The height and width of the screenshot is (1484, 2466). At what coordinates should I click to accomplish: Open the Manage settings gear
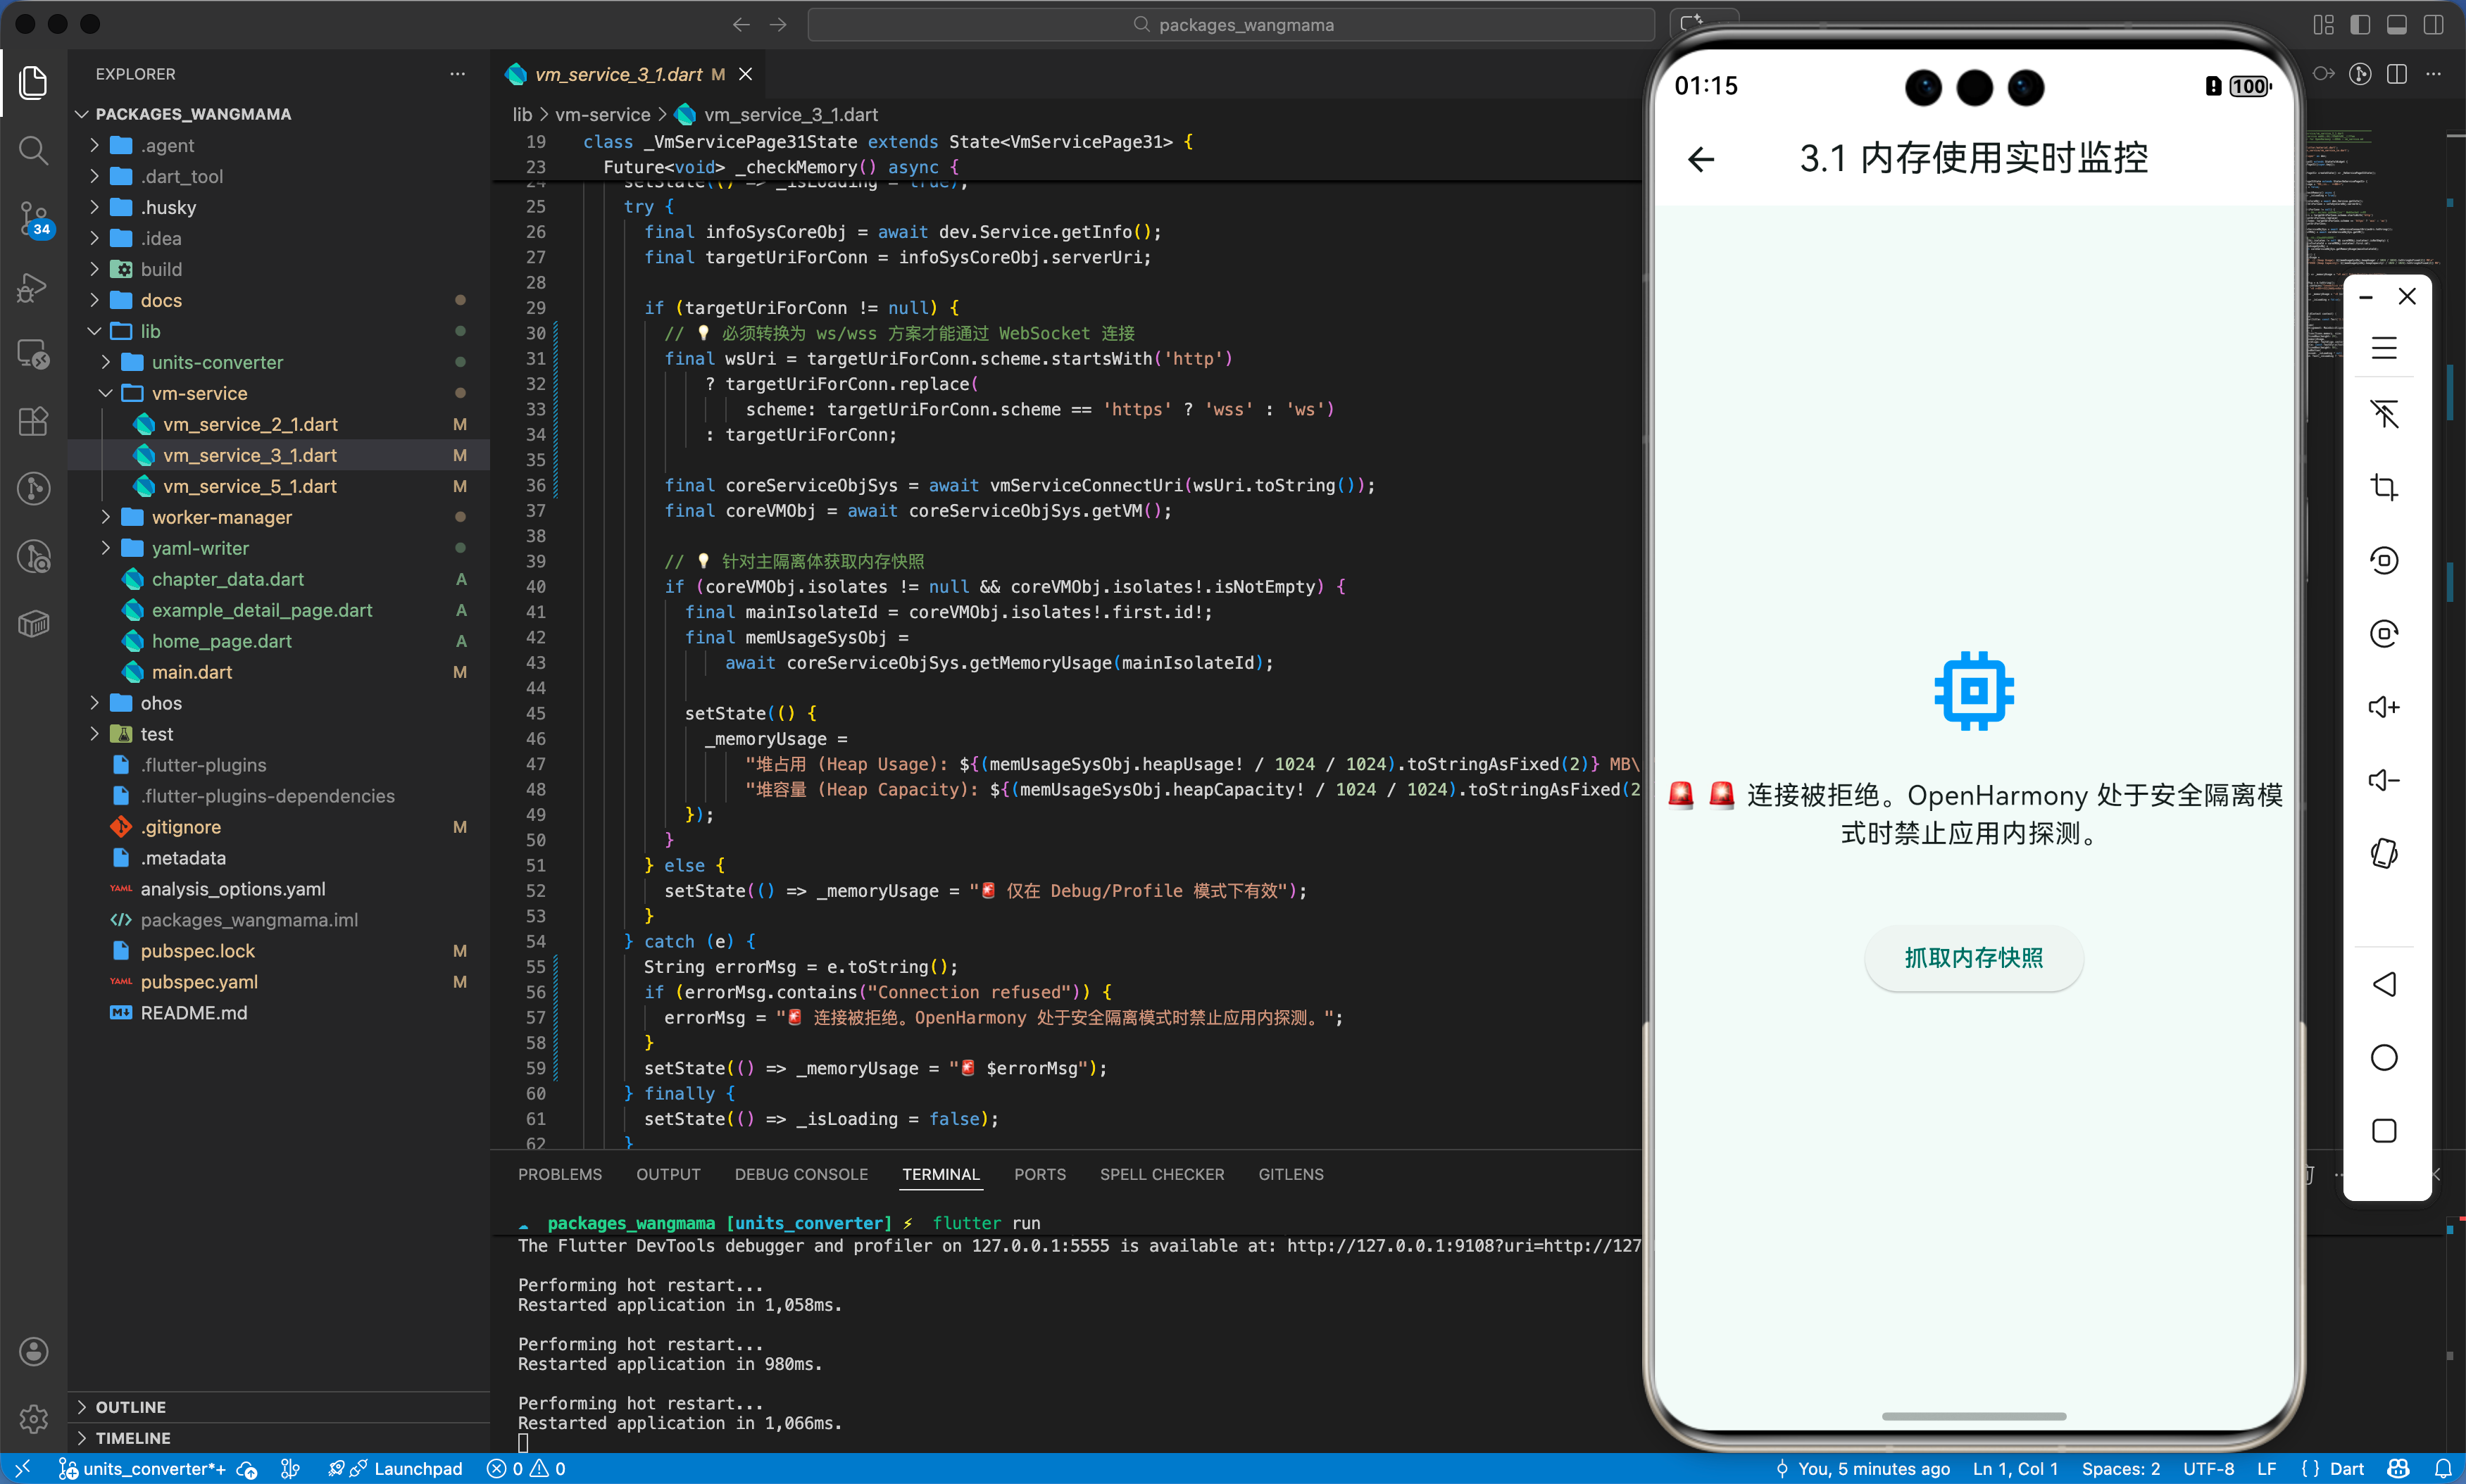pyautogui.click(x=33, y=1418)
